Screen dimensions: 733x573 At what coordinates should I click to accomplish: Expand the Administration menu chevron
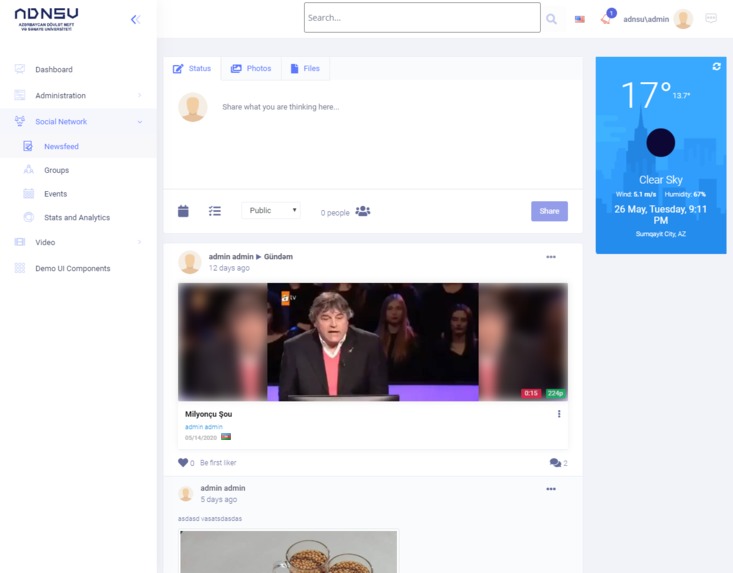pyautogui.click(x=139, y=95)
